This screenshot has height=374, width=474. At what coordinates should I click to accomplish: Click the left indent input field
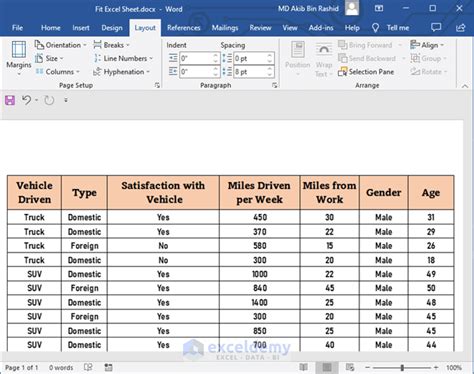pyautogui.click(x=196, y=58)
